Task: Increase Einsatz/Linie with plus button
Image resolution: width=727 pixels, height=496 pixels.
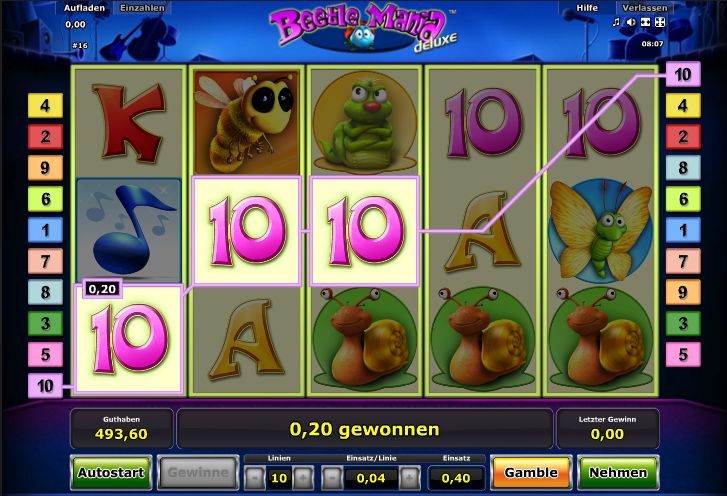Action: point(410,478)
